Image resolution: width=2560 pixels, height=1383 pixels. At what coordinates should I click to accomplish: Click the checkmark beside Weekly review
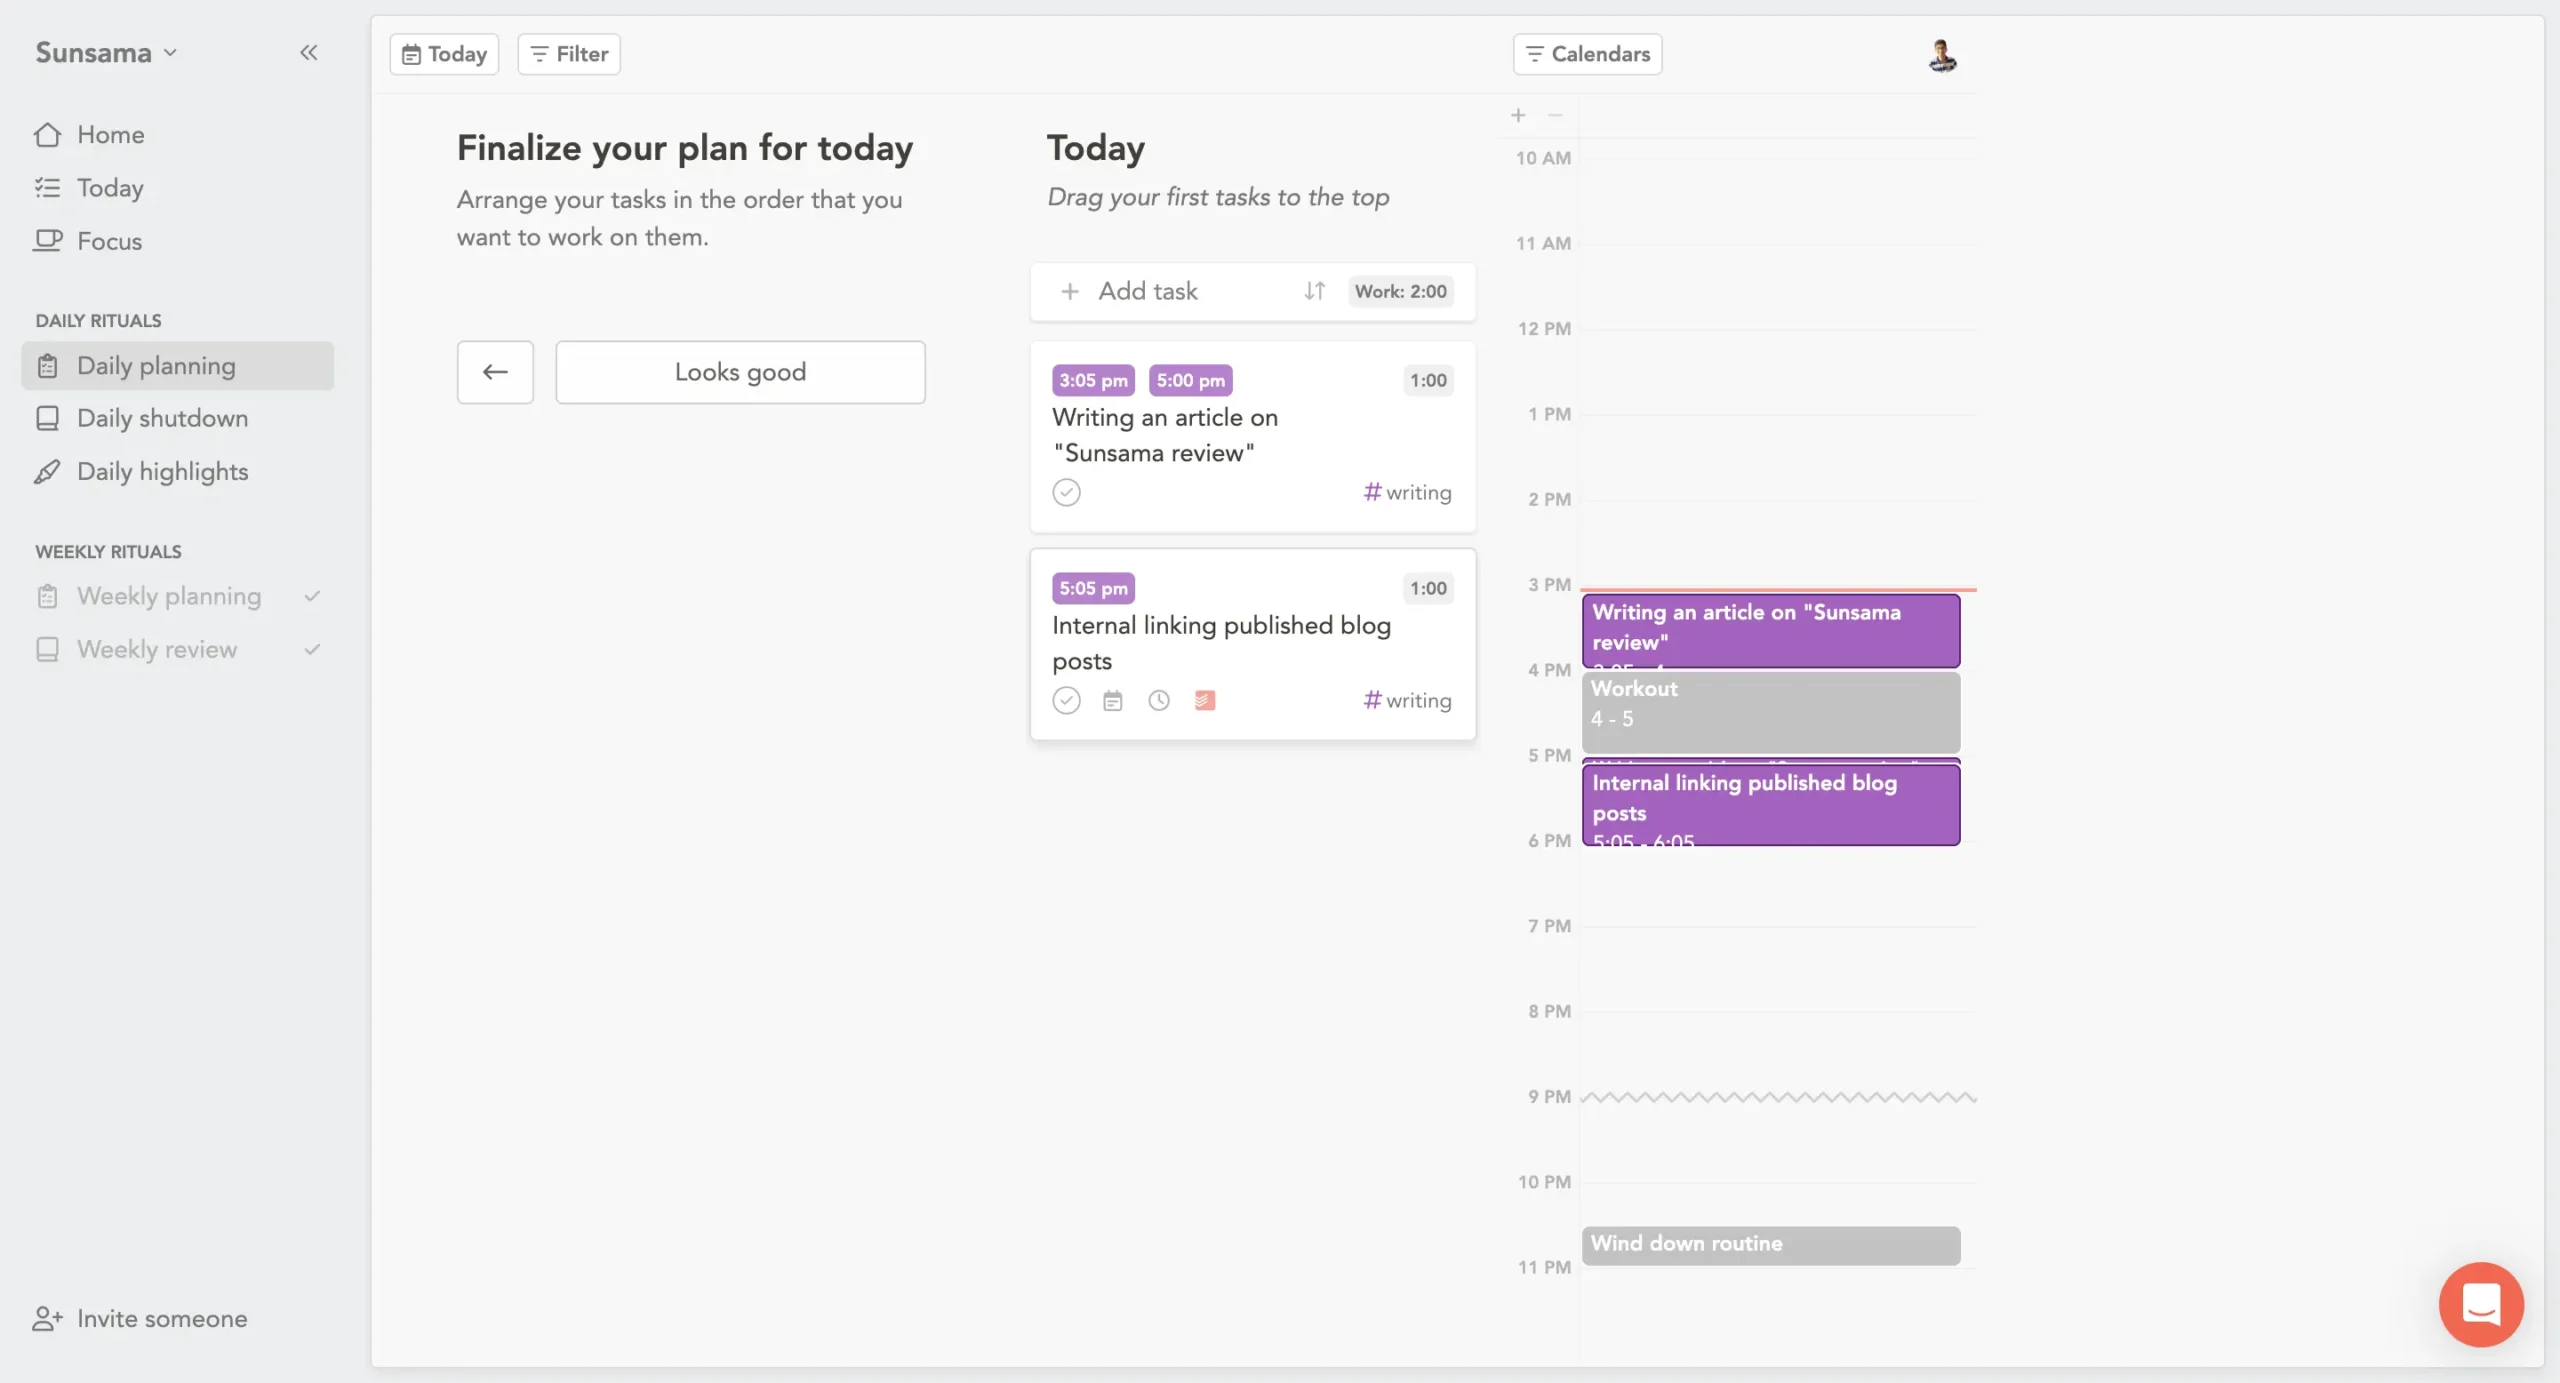pyautogui.click(x=311, y=648)
